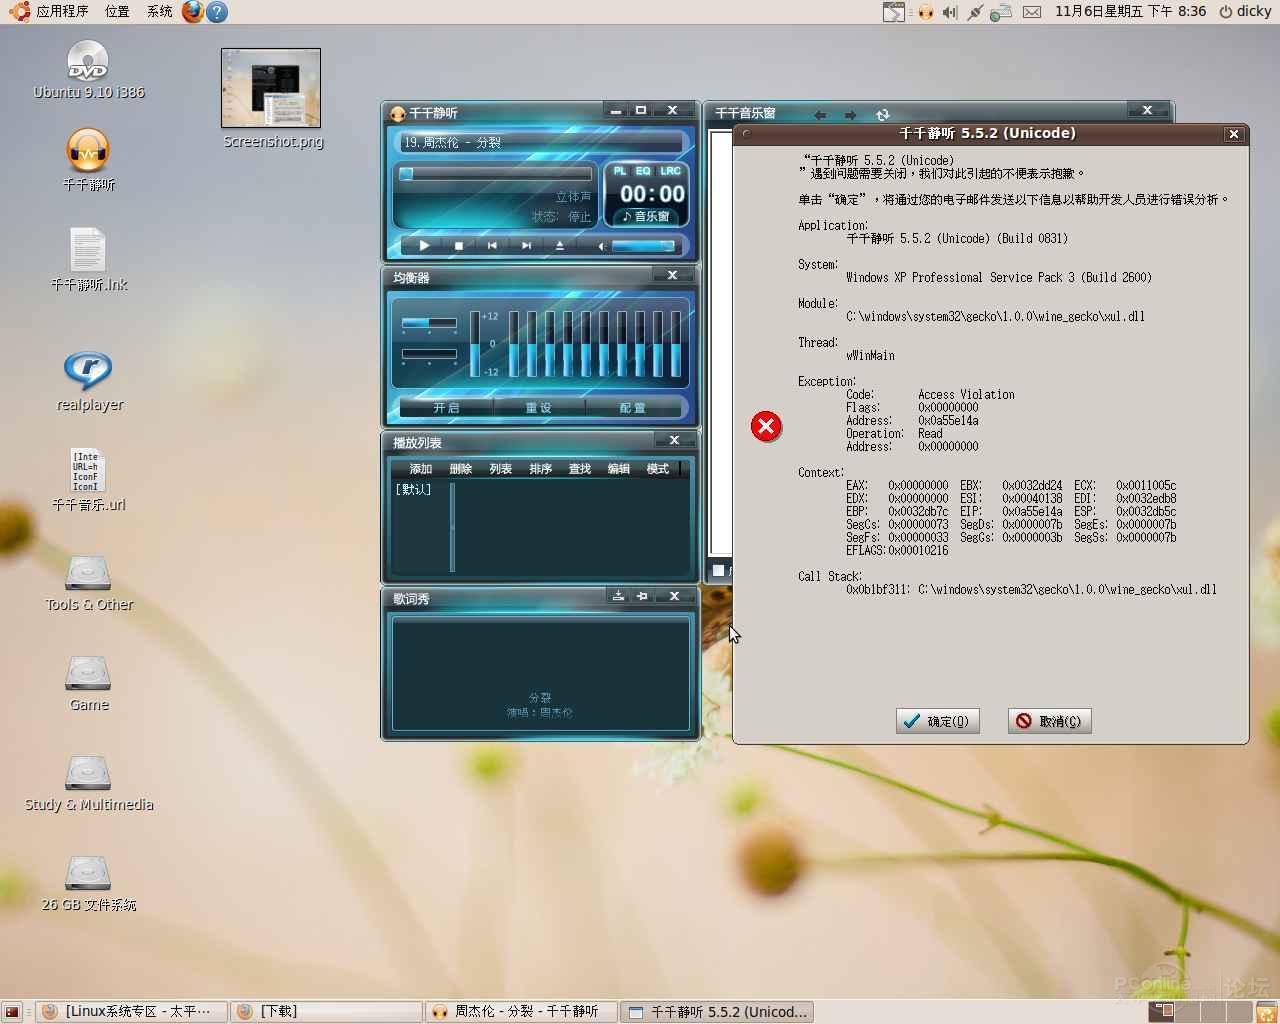
Task: Open the 编辑 menu in playlist
Action: tap(619, 469)
